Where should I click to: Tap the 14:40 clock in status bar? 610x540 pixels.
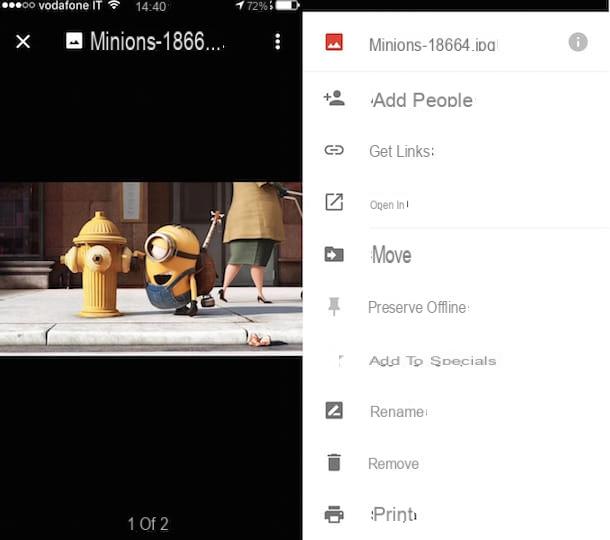pos(151,6)
